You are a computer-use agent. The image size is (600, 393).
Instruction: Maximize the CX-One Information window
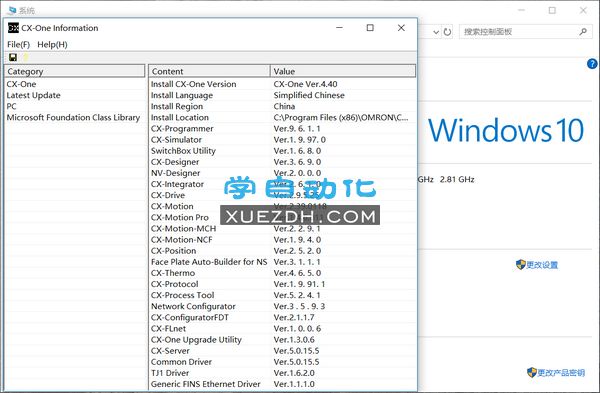coord(370,28)
